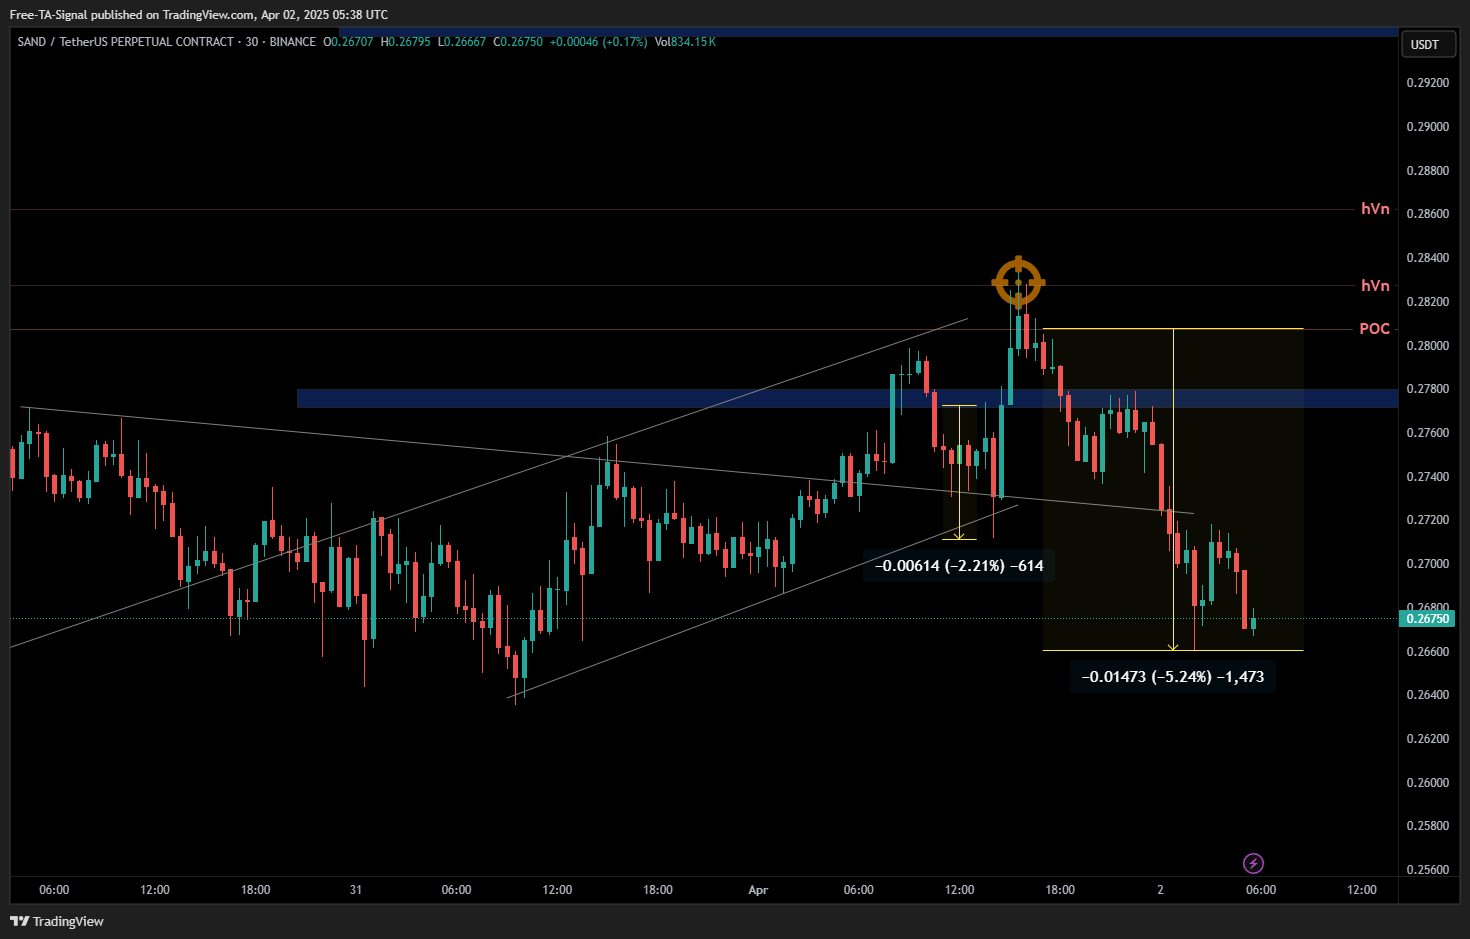1470x939 pixels.
Task: Click the measurement label −0.01473 (−5.24%) −1,473
Action: [1173, 677]
